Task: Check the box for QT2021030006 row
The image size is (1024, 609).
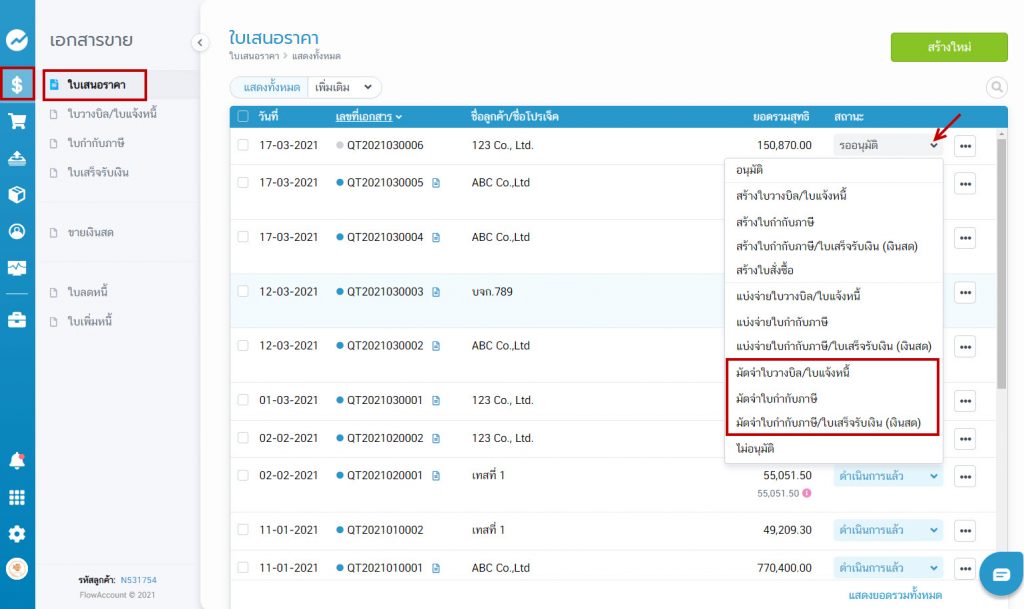Action: [x=243, y=145]
